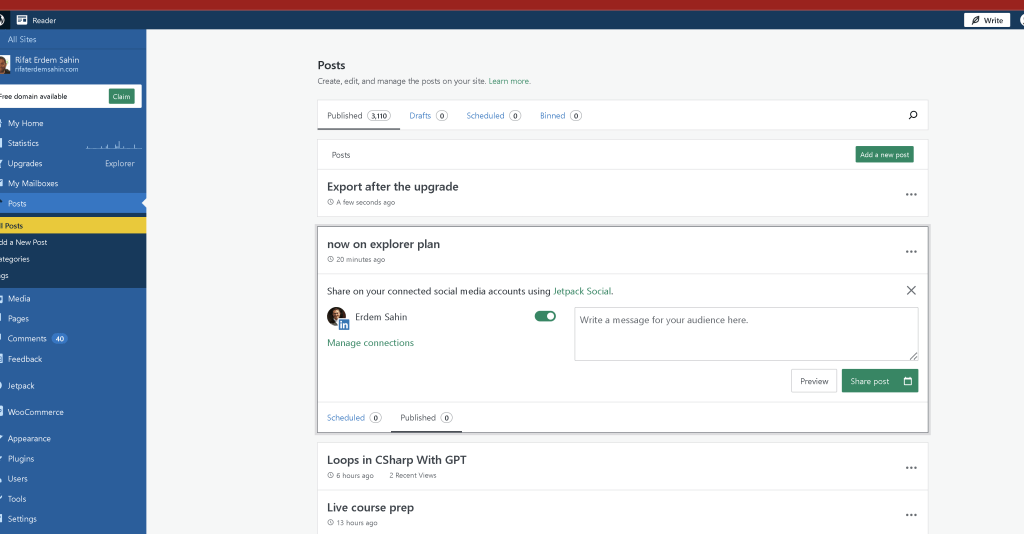Viewport: 1024px width, 534px height.
Task: Open the Jetpack Social link
Action: (582, 291)
